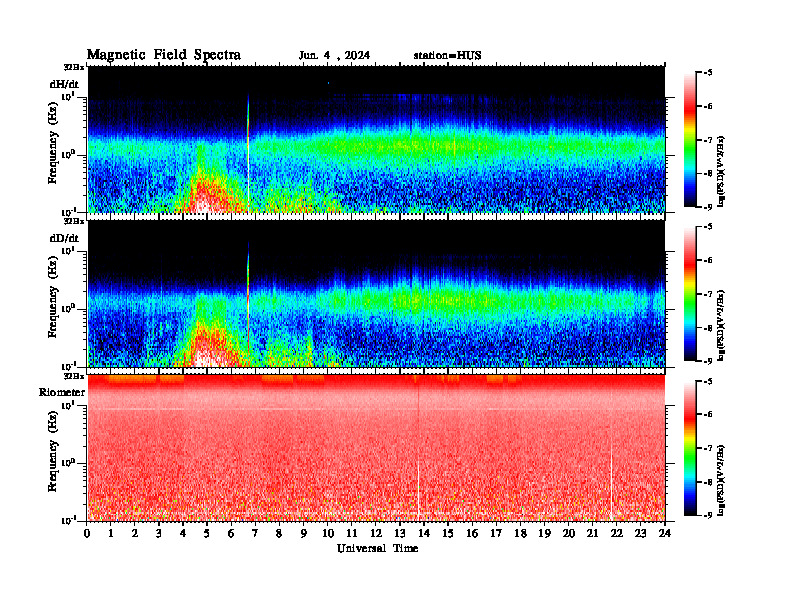
Task: Click the "Magnetic Field Spectra" title
Action: pyautogui.click(x=164, y=55)
